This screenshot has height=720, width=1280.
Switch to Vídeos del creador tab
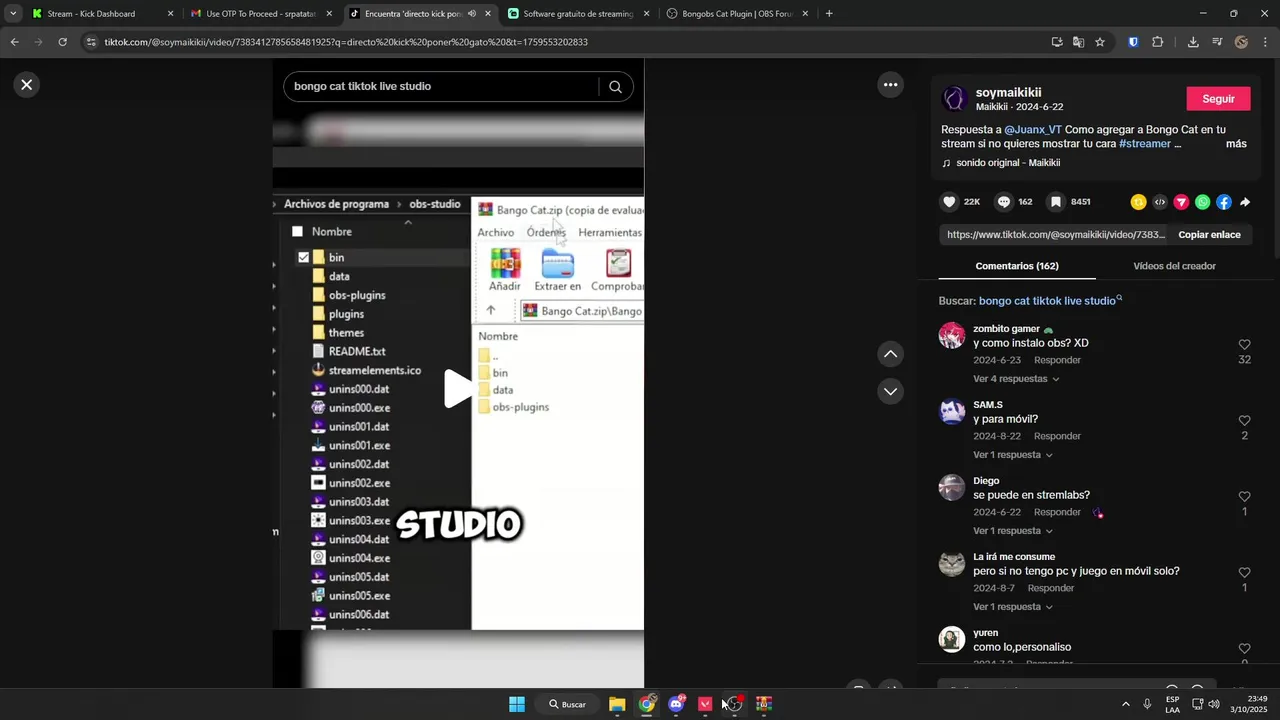[x=1174, y=266]
